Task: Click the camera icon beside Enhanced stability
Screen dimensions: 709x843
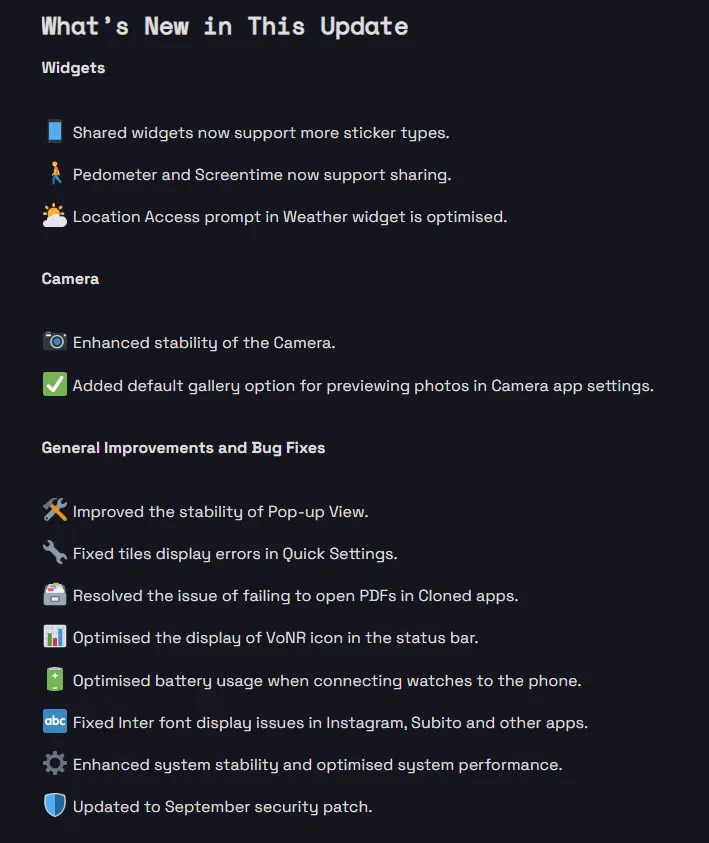Action: (x=55, y=342)
